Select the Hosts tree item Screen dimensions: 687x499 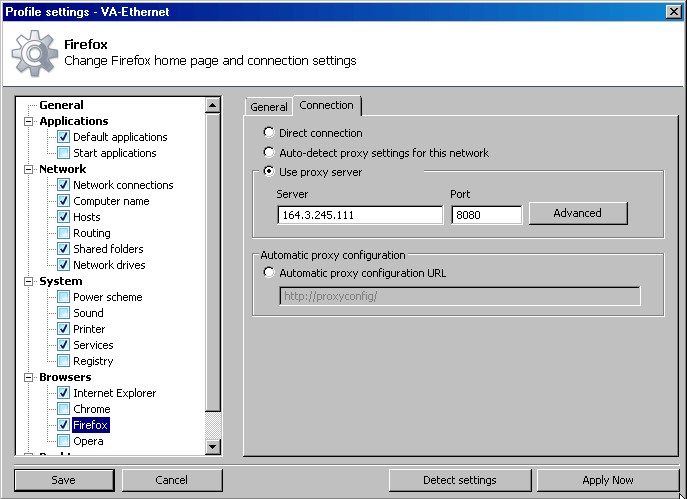point(87,217)
